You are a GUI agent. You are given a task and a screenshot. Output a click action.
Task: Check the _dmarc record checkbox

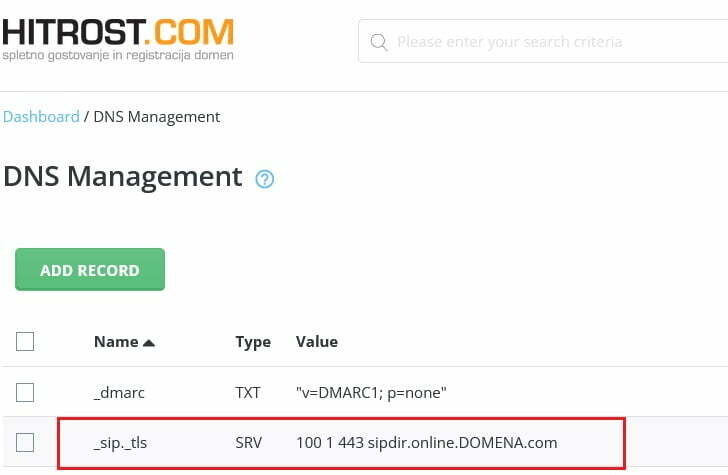point(25,392)
